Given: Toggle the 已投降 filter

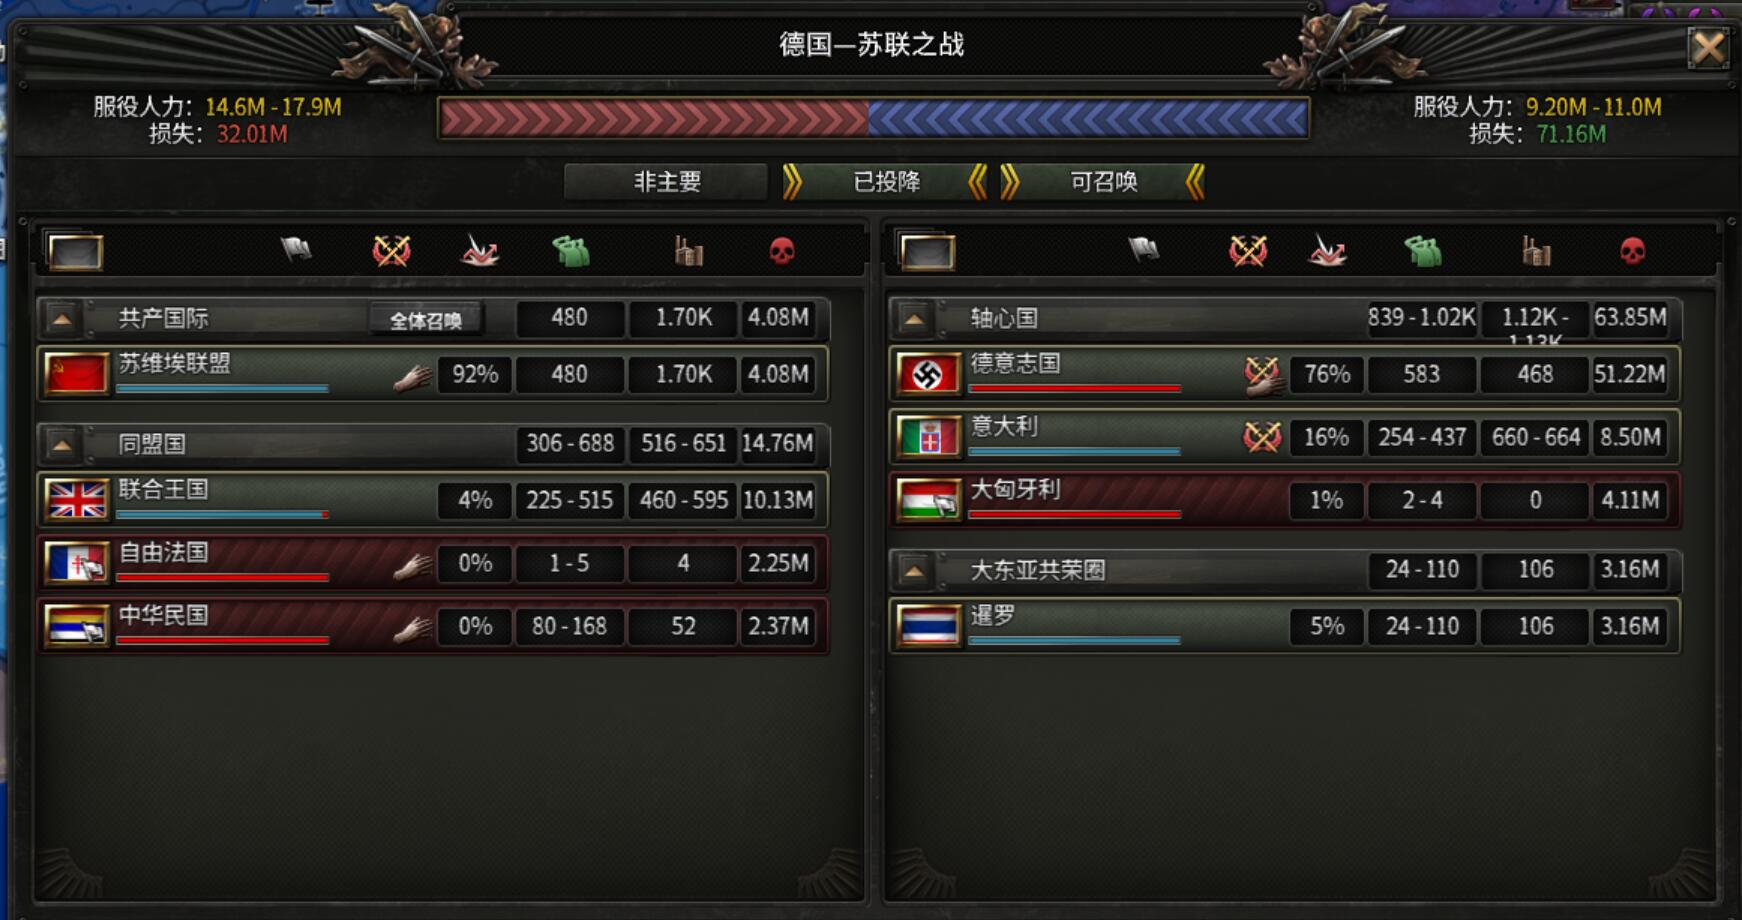Looking at the screenshot, I should tap(886, 182).
